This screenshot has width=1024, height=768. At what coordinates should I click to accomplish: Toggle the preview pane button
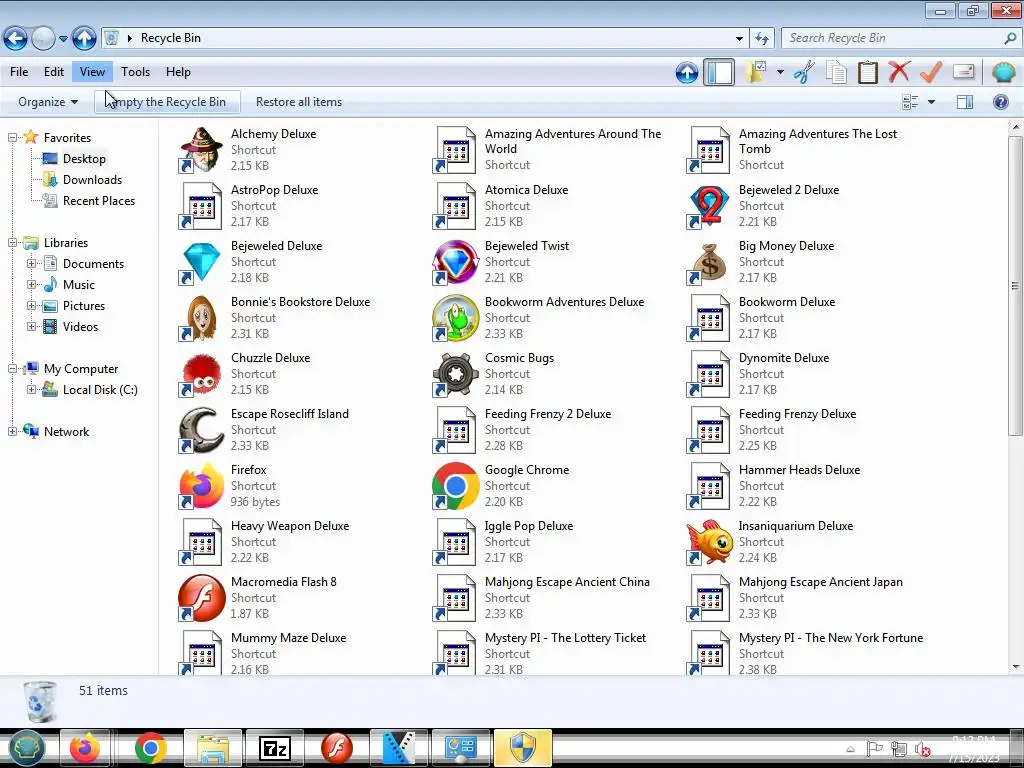point(965,102)
